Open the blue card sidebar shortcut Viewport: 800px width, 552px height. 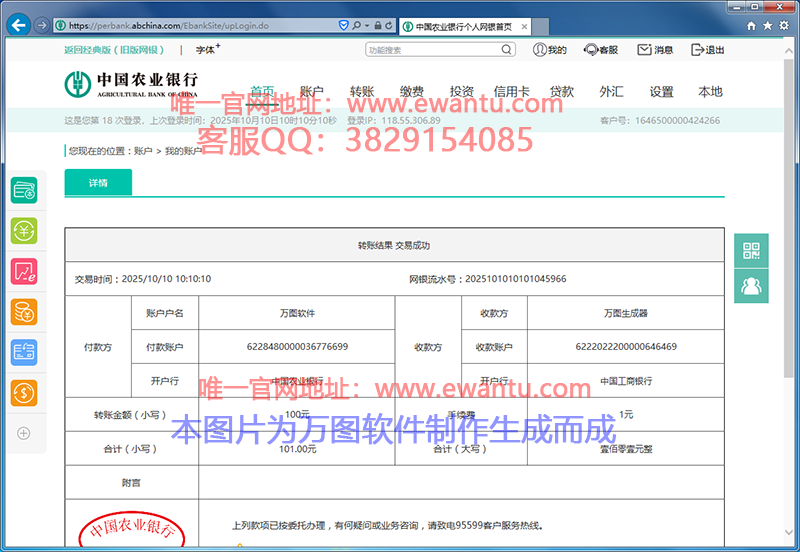point(24,352)
